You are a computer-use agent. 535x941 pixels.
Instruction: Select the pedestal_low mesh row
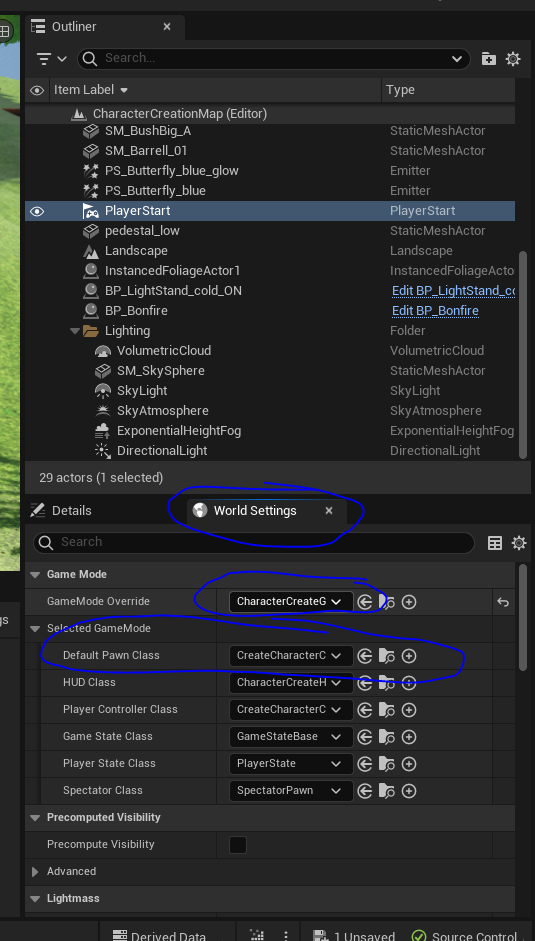(x=270, y=231)
